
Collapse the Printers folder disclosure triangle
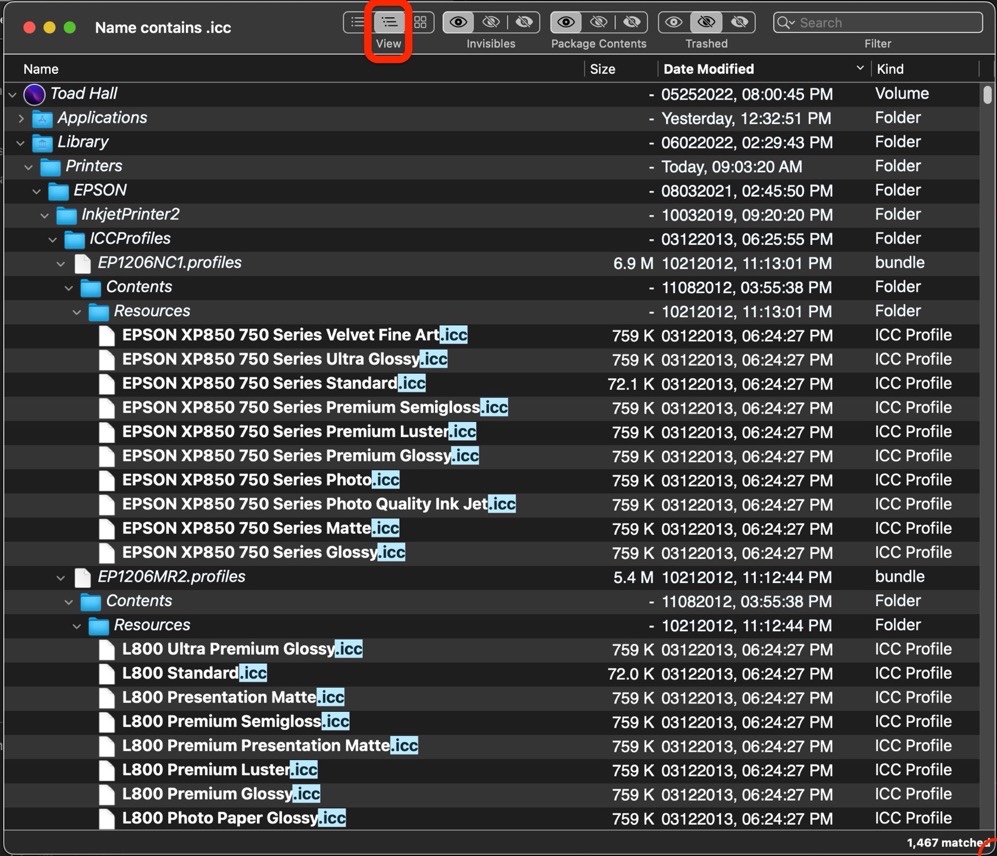point(28,166)
